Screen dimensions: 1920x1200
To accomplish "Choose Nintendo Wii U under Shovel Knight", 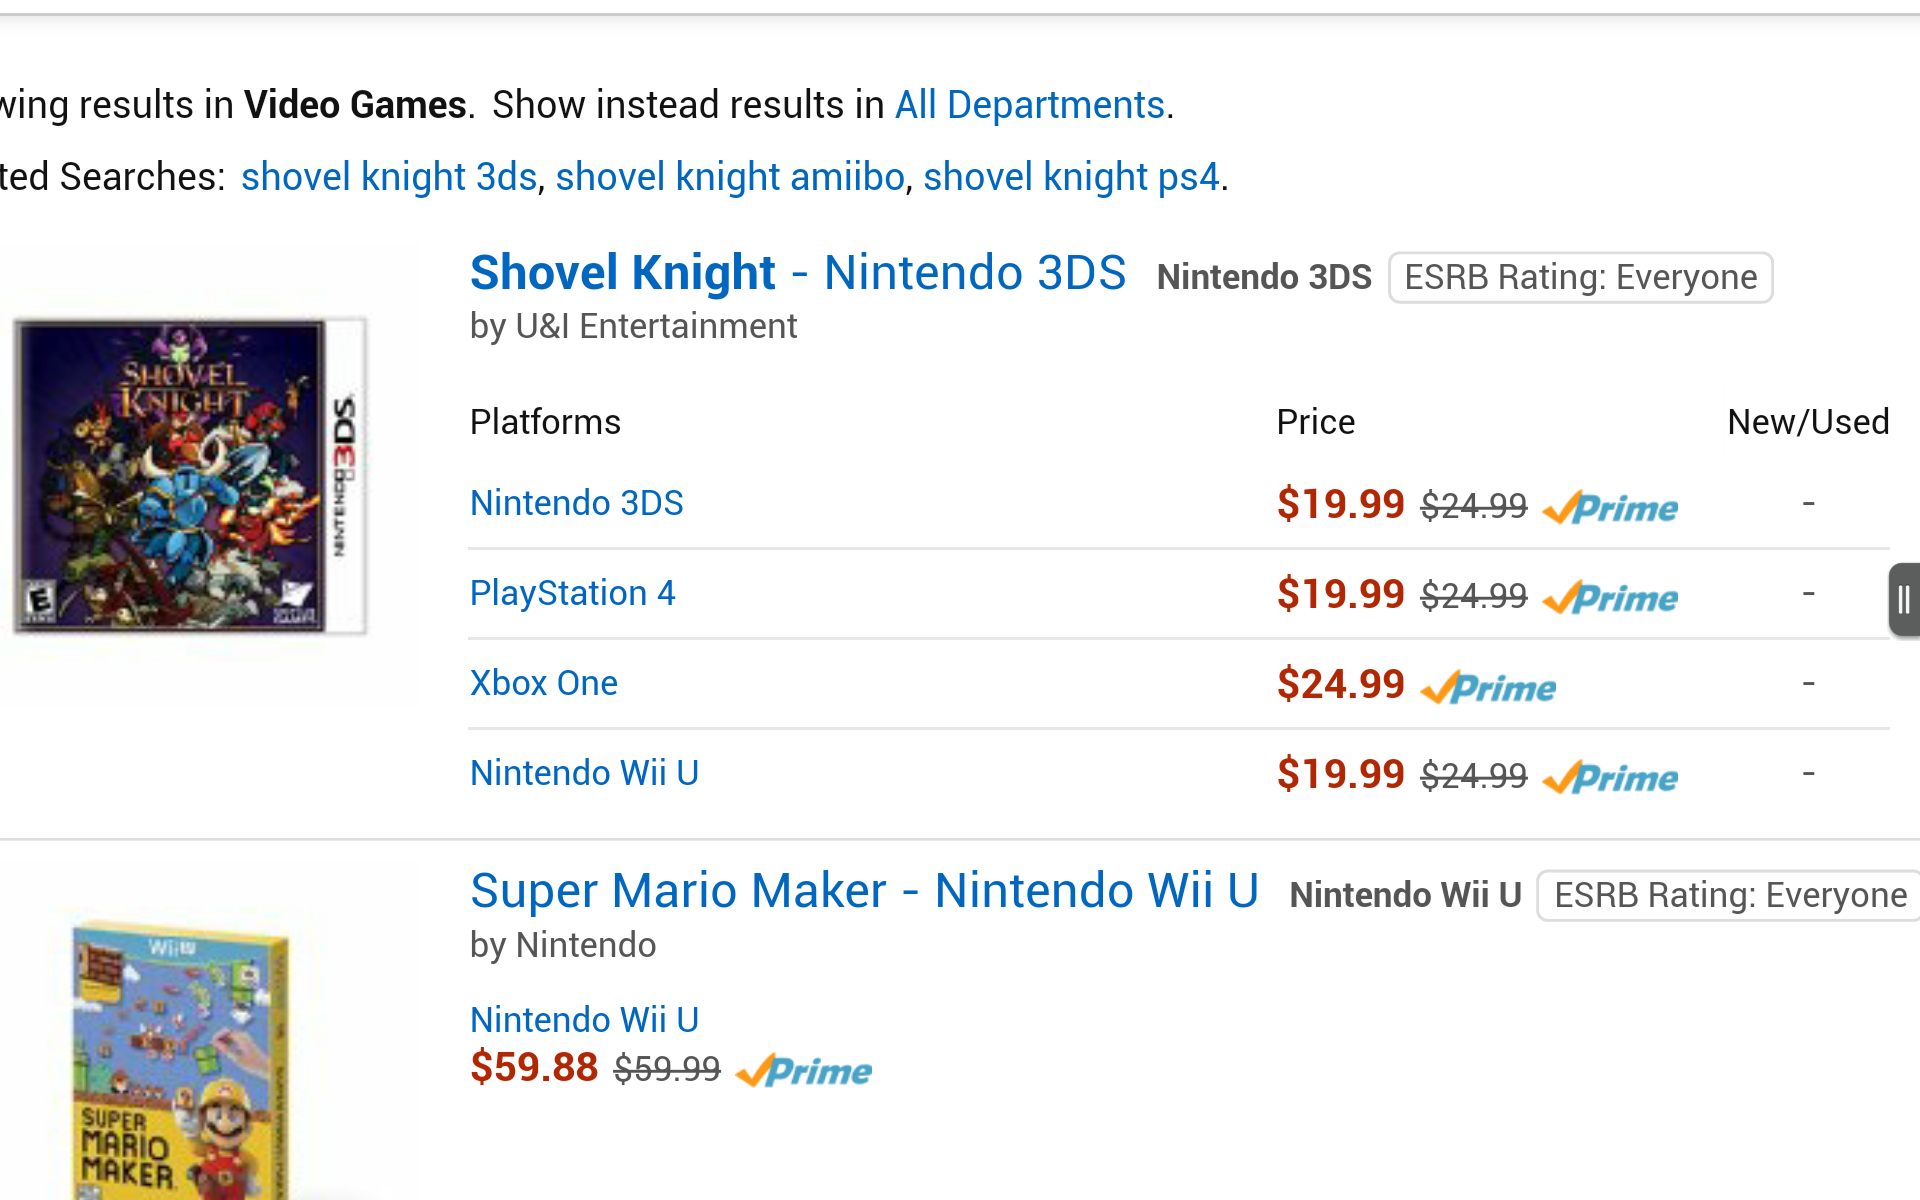I will [584, 773].
